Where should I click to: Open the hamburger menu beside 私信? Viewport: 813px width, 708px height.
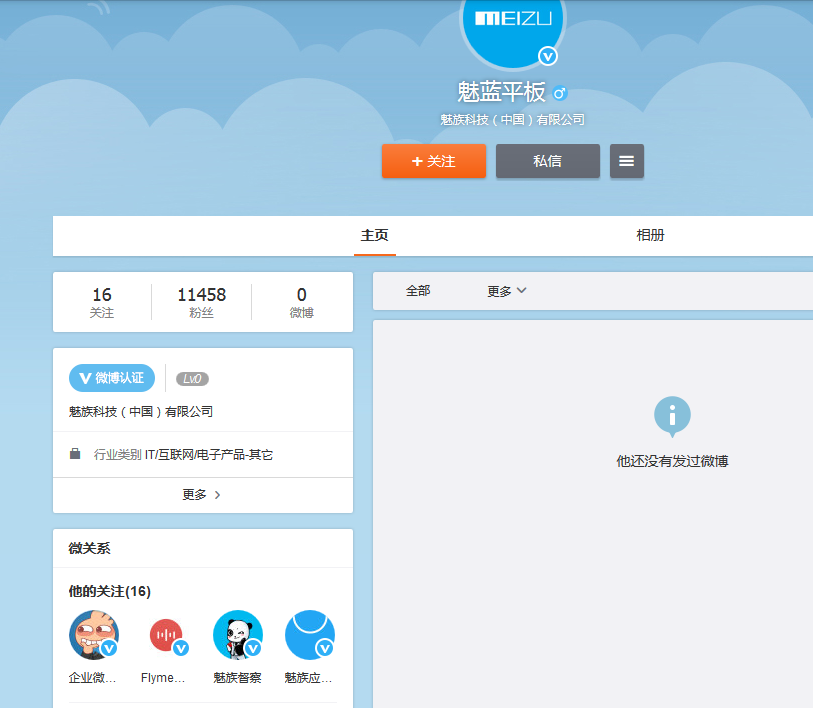coord(626,161)
